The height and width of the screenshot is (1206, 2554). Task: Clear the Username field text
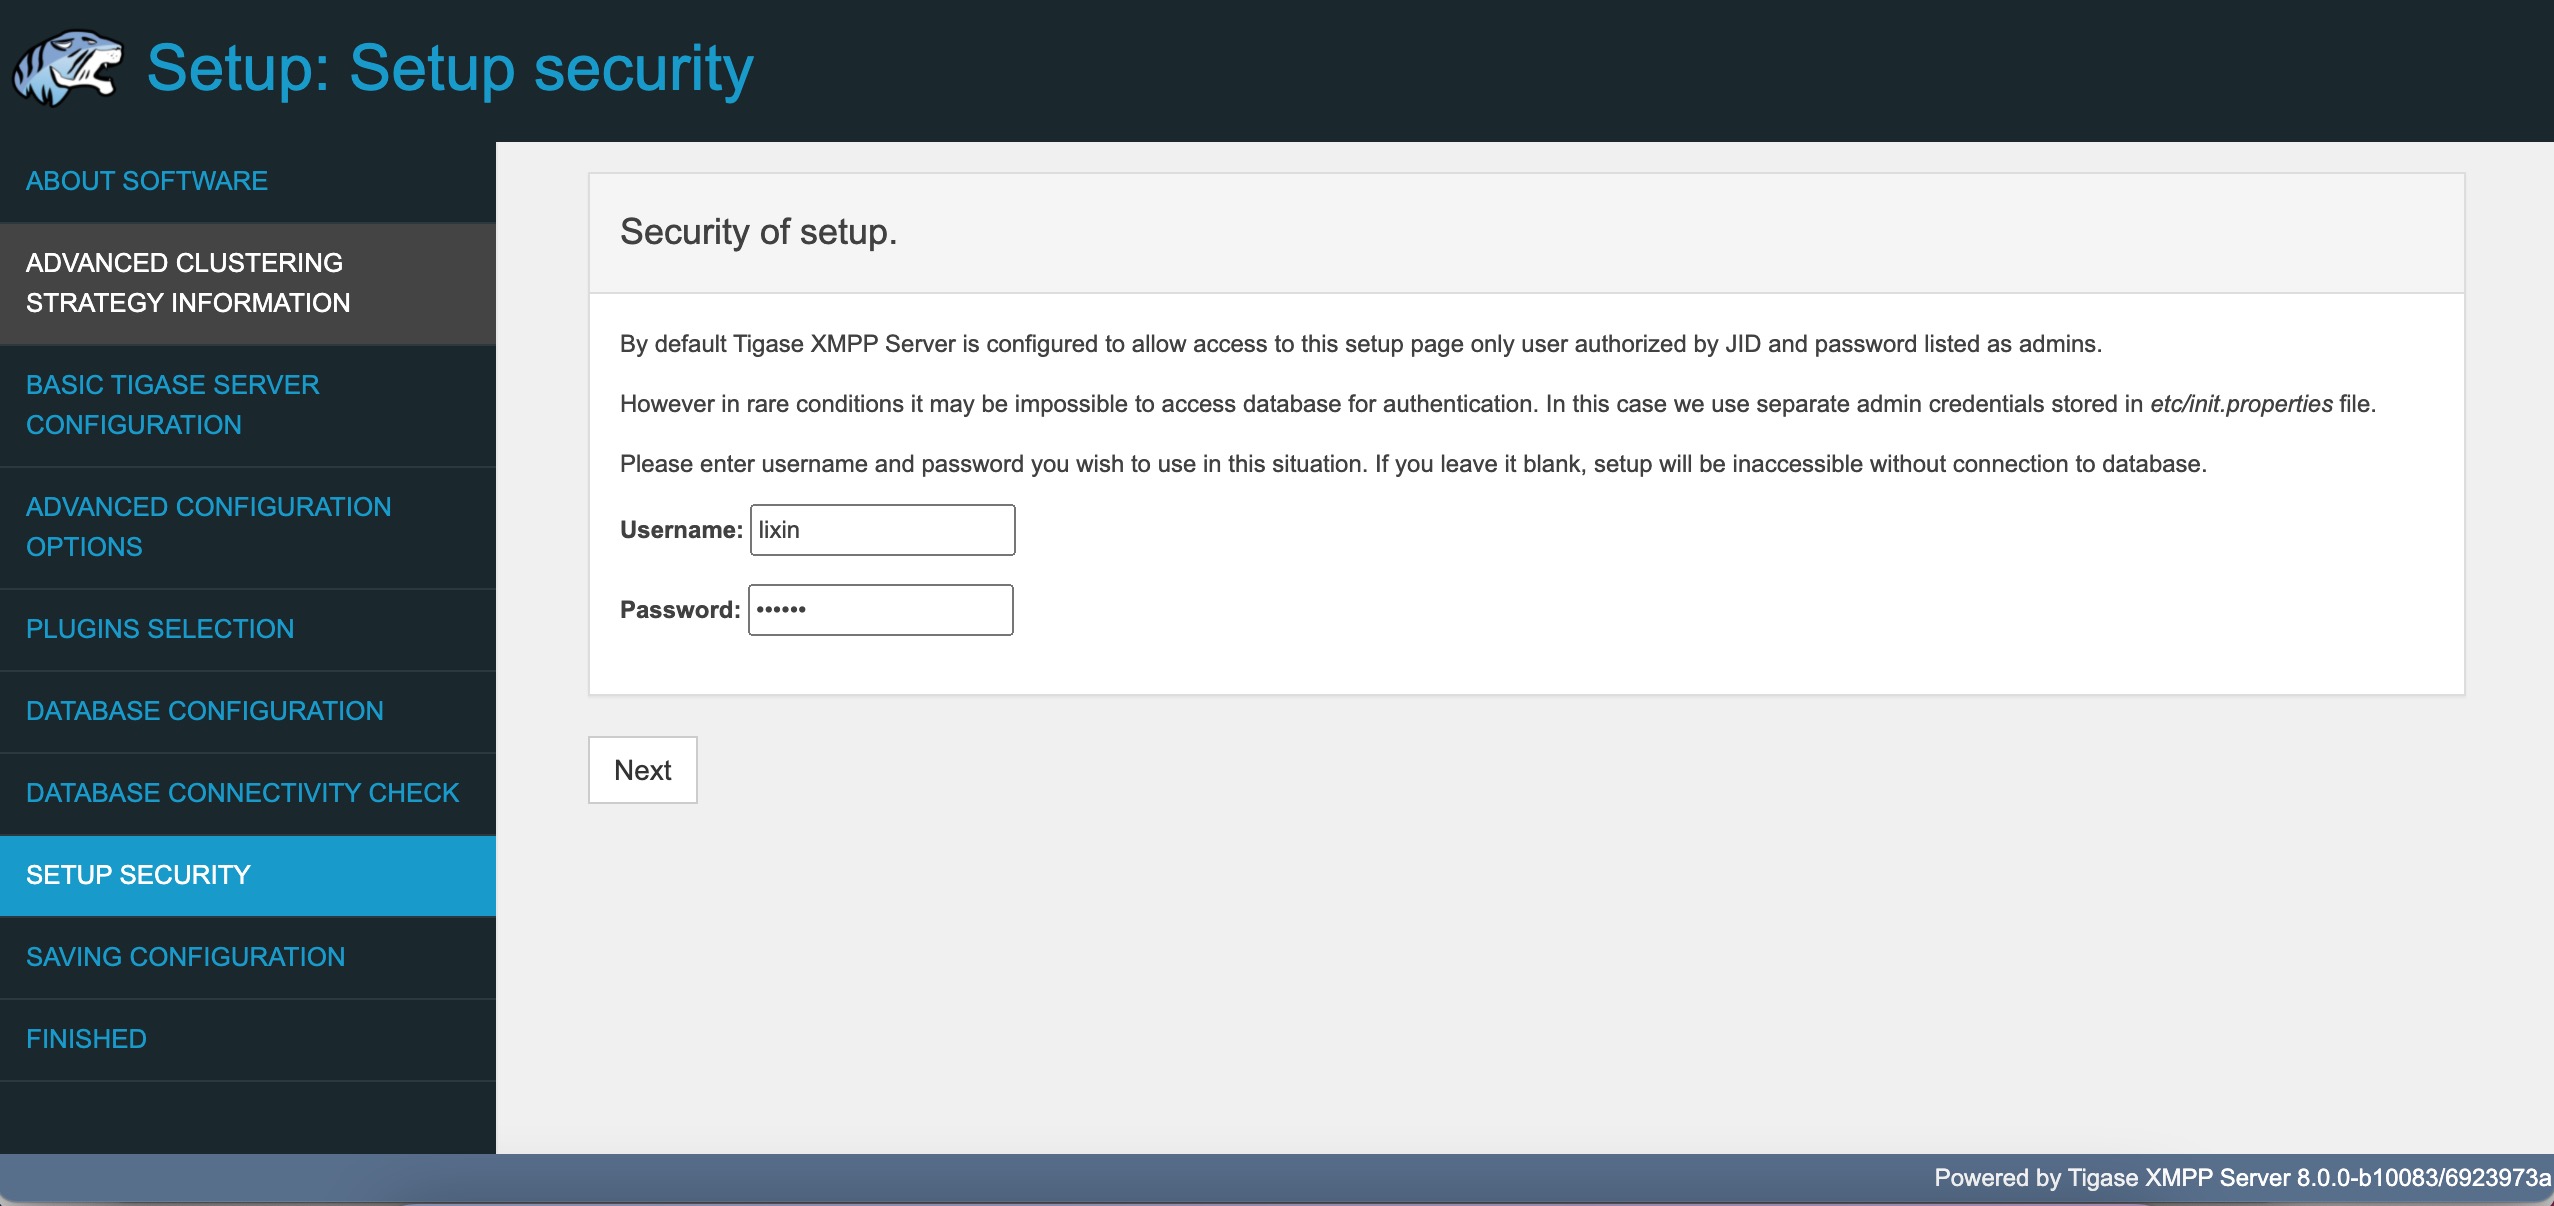tap(881, 528)
